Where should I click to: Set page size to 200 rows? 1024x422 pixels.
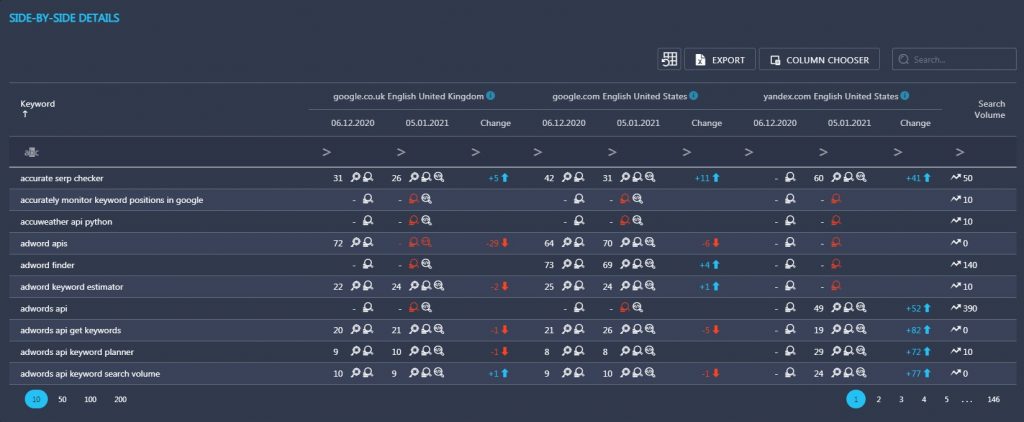click(x=120, y=399)
